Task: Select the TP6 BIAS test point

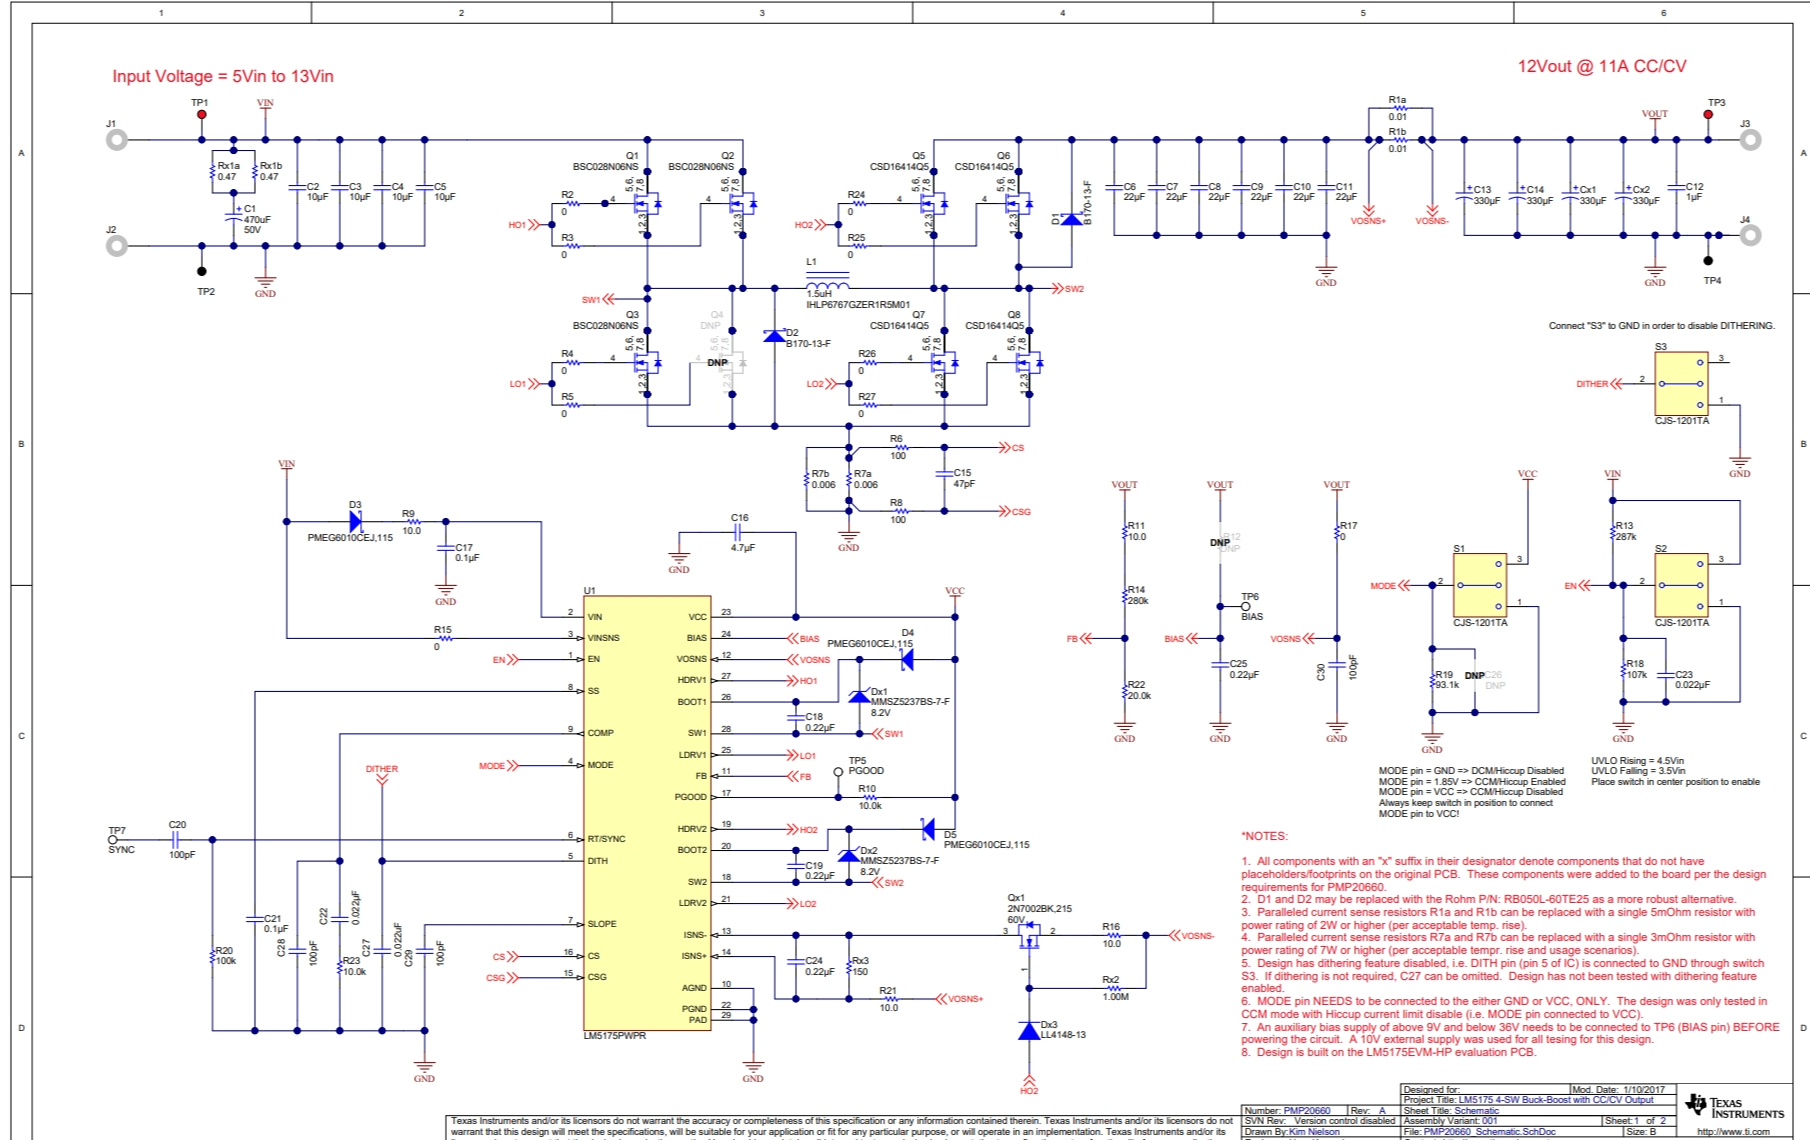Action: (1246, 606)
